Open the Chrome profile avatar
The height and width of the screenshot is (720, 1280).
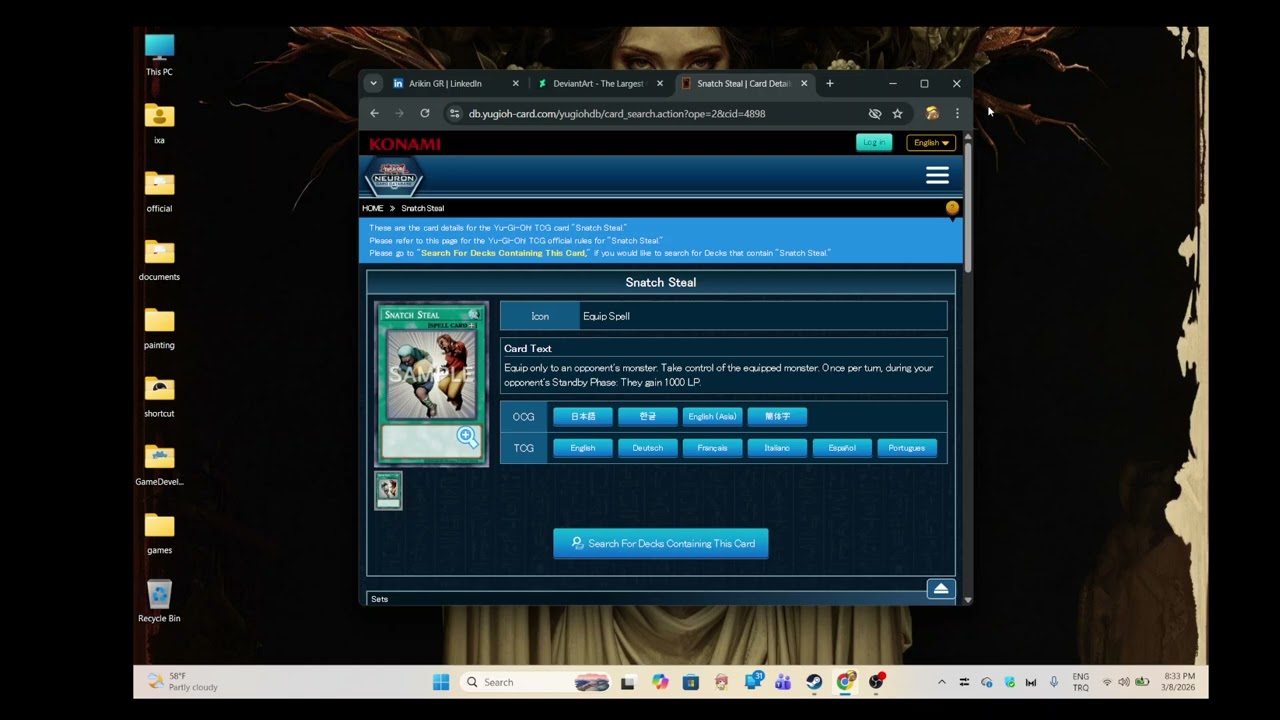click(932, 114)
